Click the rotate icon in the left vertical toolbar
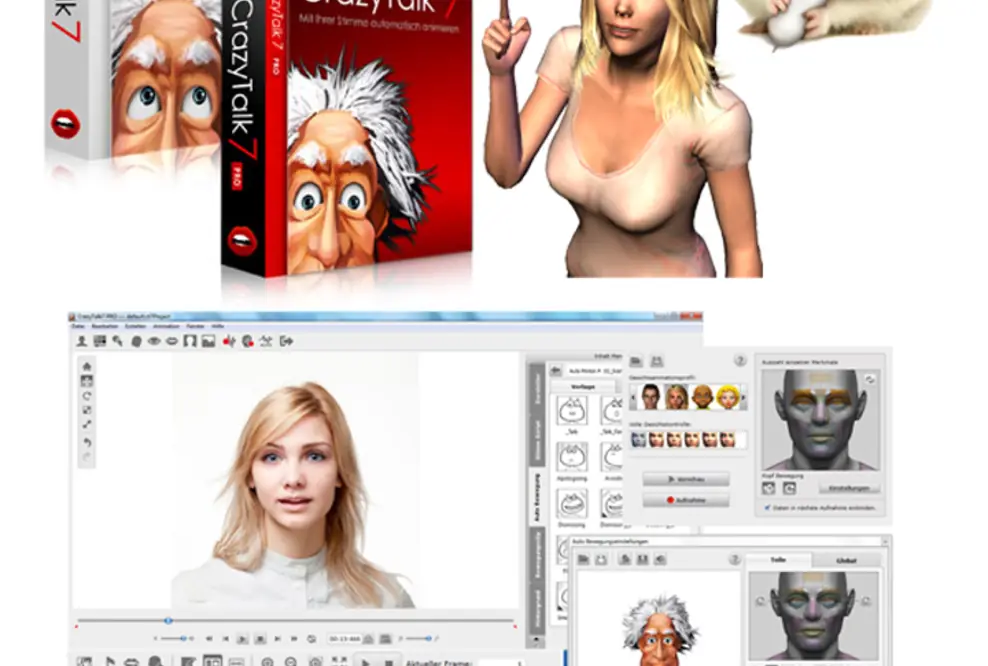The height and width of the screenshot is (666, 988). tap(87, 396)
